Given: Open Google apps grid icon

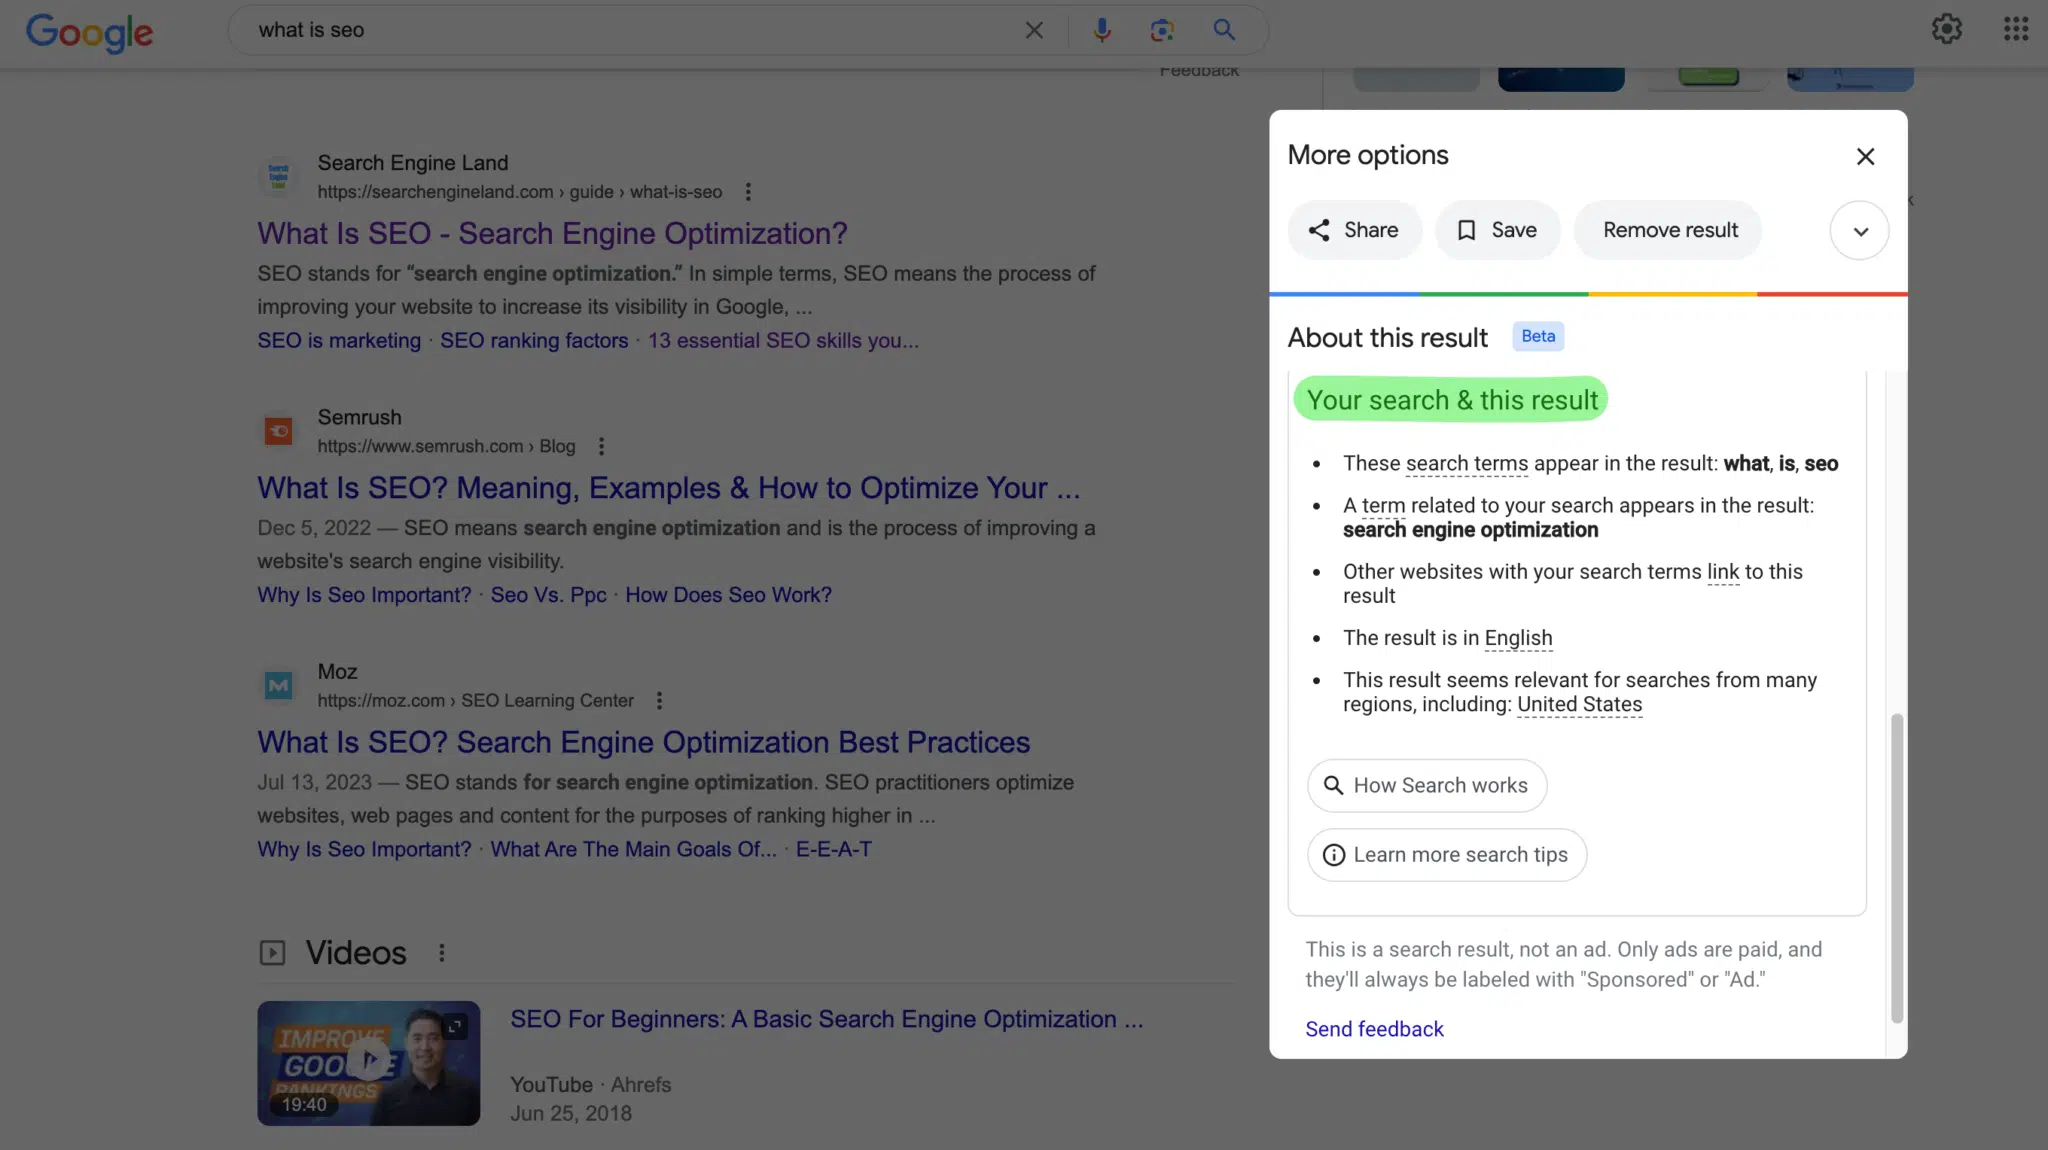Looking at the screenshot, I should click(2016, 29).
